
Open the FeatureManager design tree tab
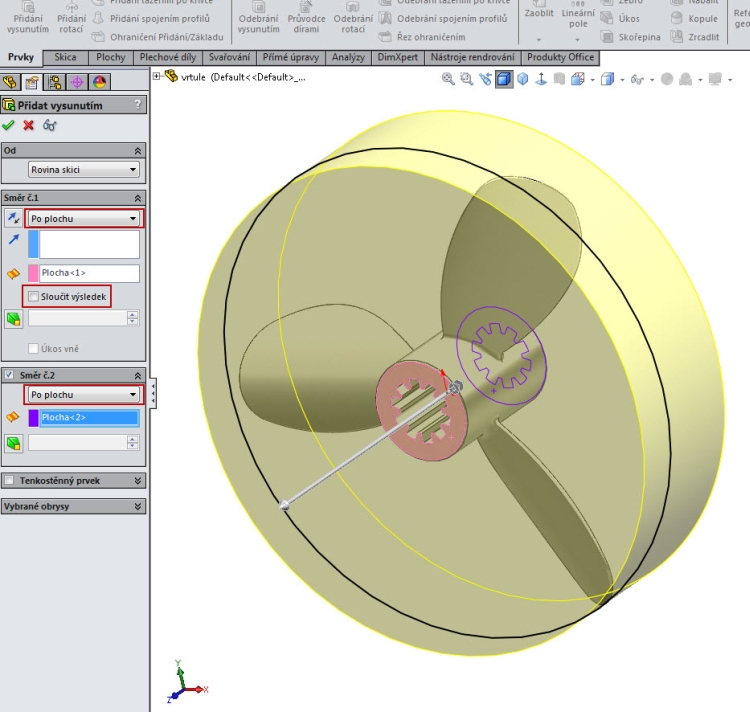[10, 82]
